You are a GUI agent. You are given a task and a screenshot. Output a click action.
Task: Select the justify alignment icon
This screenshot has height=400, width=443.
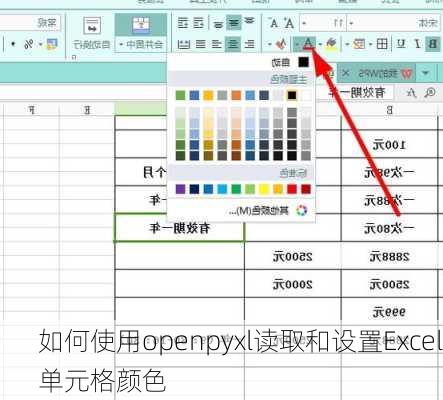coord(200,44)
